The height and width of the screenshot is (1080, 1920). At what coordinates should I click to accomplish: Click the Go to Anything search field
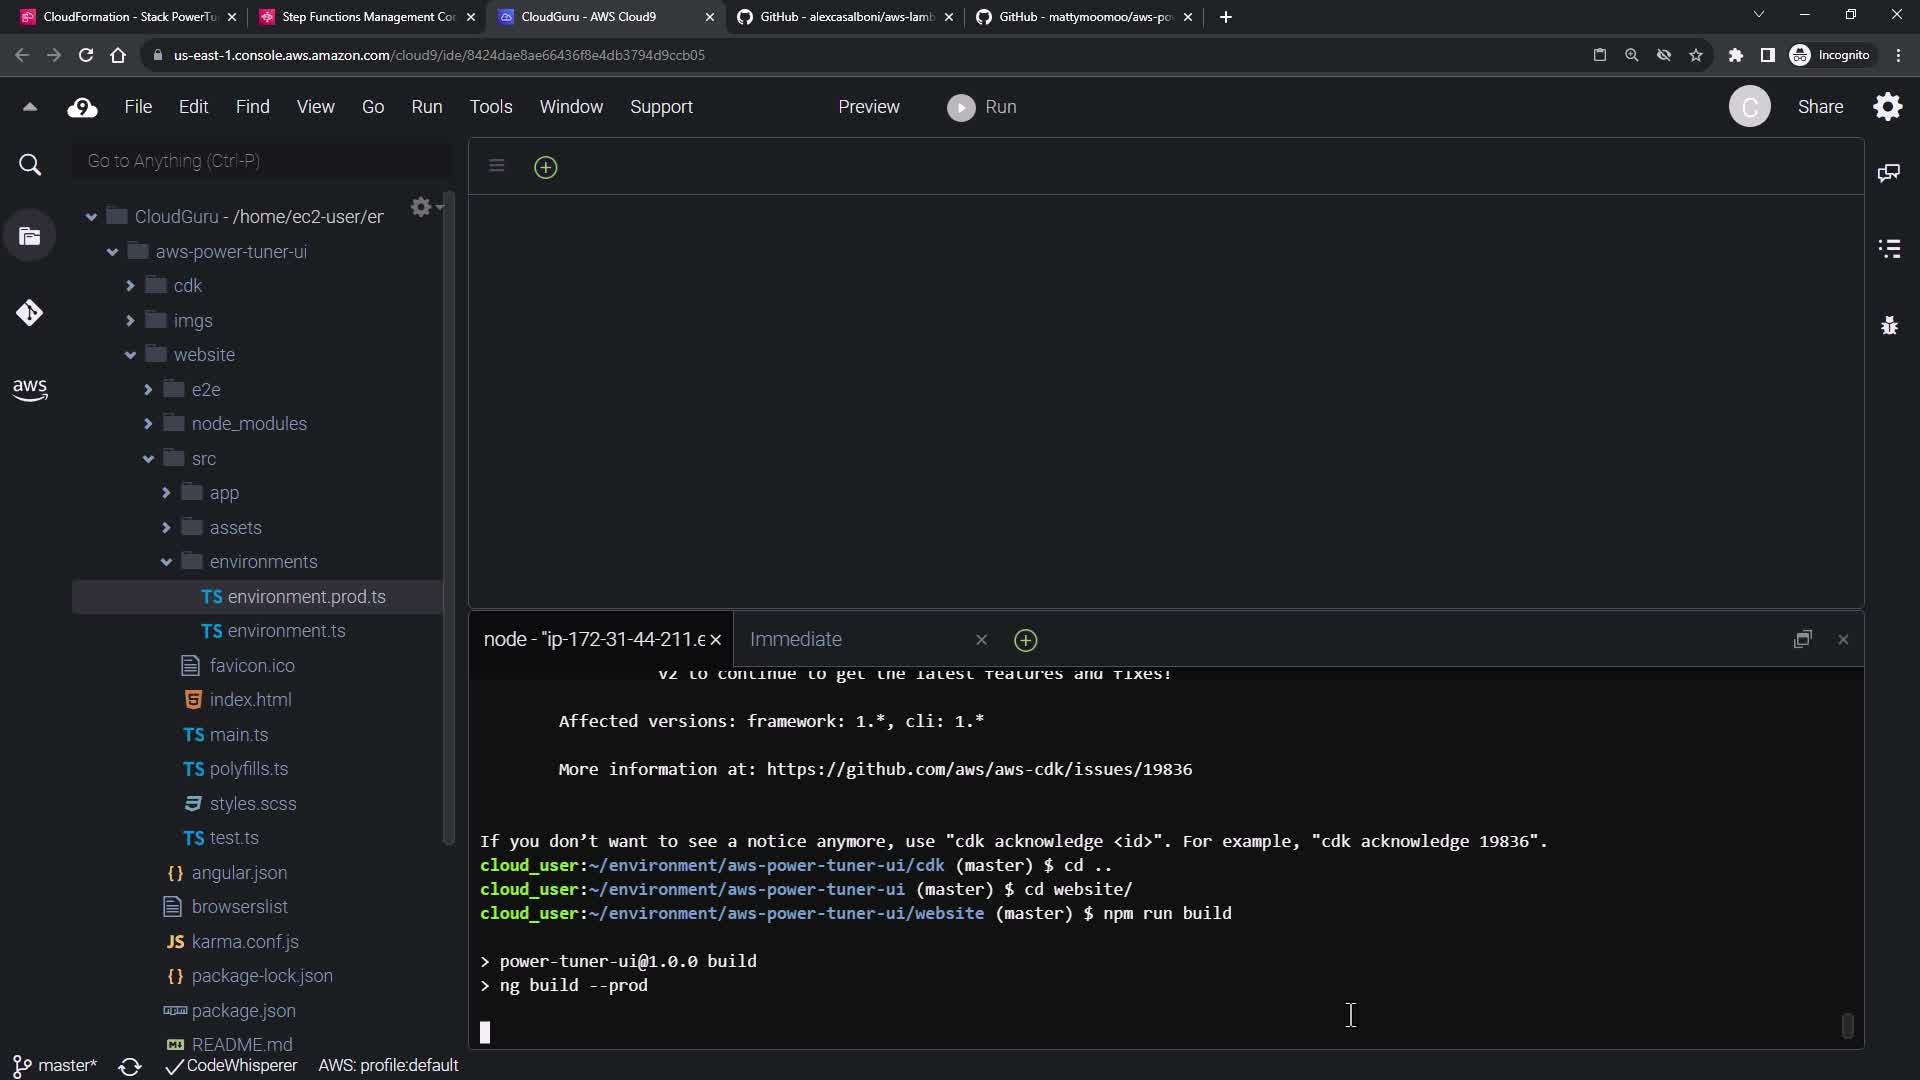click(262, 161)
